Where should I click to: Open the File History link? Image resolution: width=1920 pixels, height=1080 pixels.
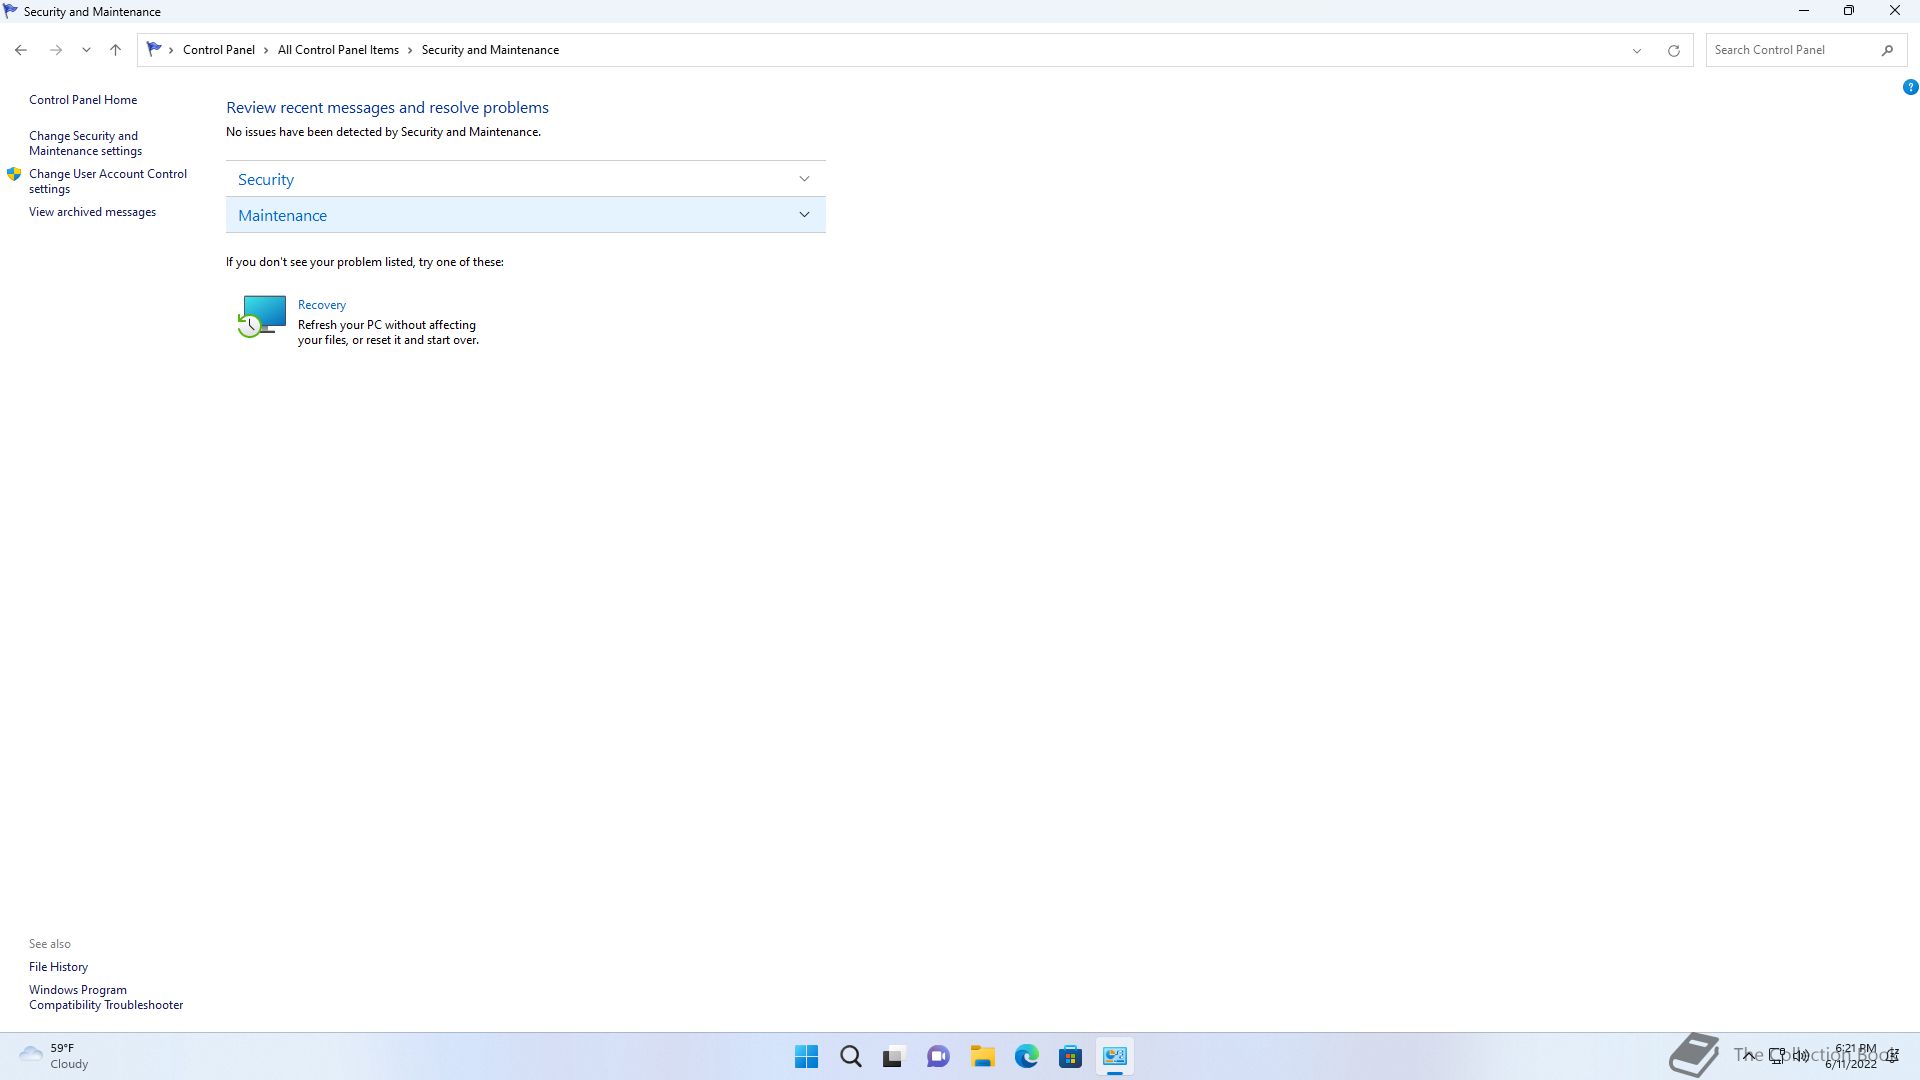click(x=58, y=967)
